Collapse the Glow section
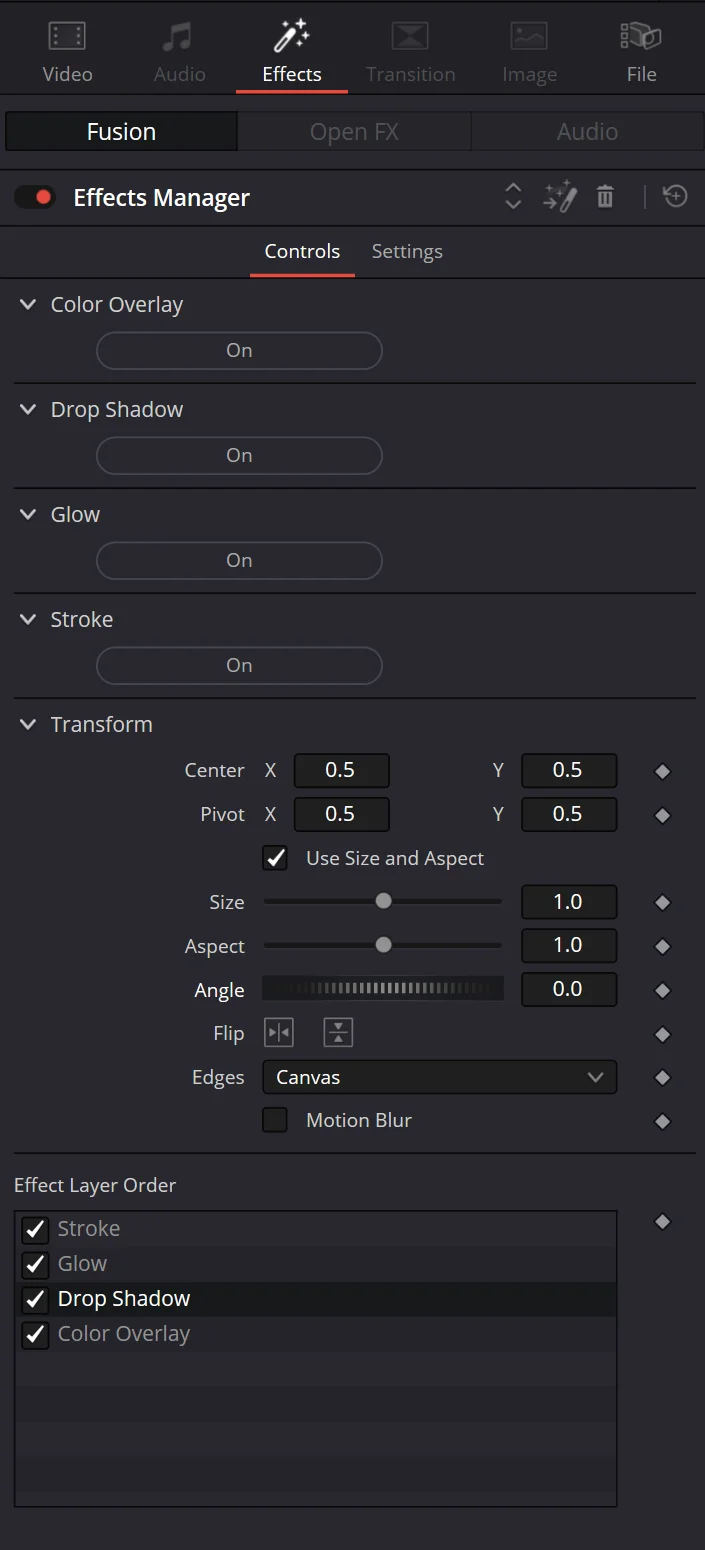Viewport: 705px width, 1550px height. coord(28,515)
